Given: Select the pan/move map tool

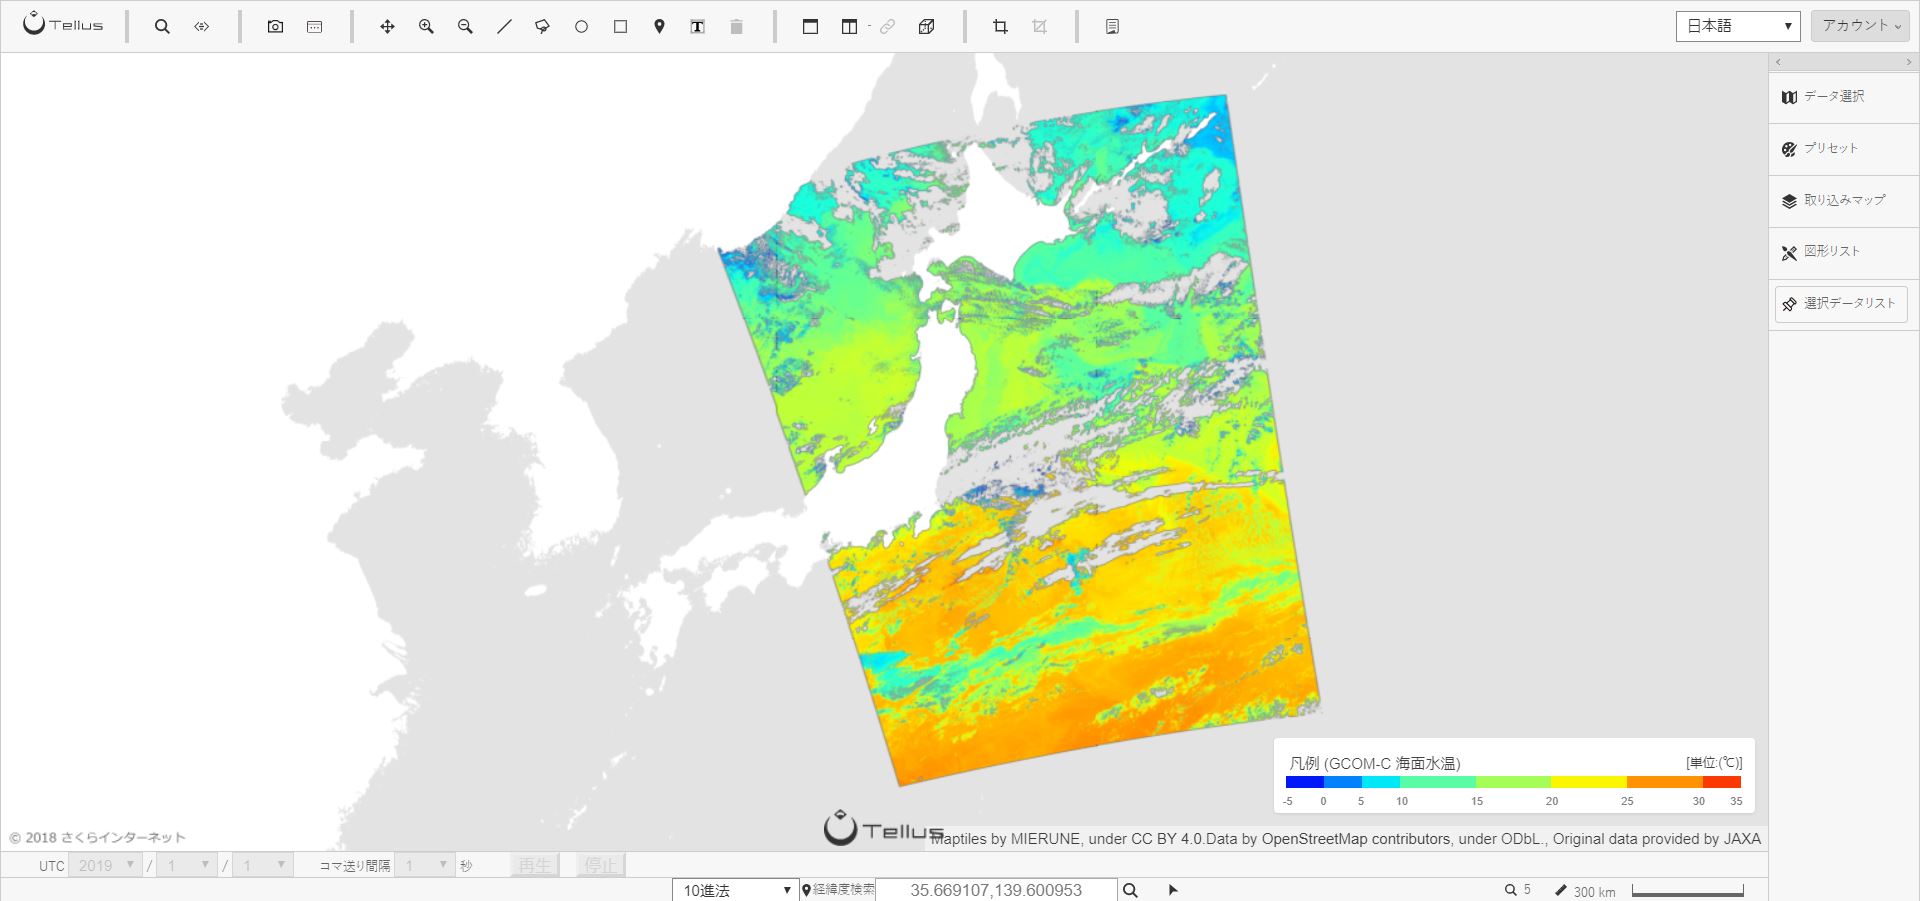Looking at the screenshot, I should click(387, 27).
